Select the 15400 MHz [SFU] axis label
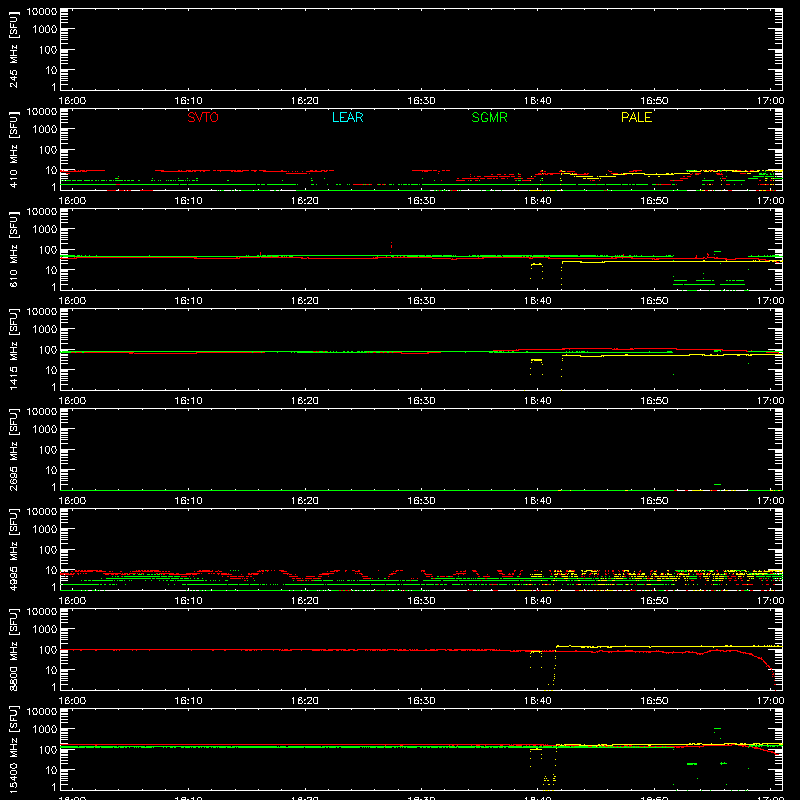The height and width of the screenshot is (800, 800). click(x=13, y=749)
